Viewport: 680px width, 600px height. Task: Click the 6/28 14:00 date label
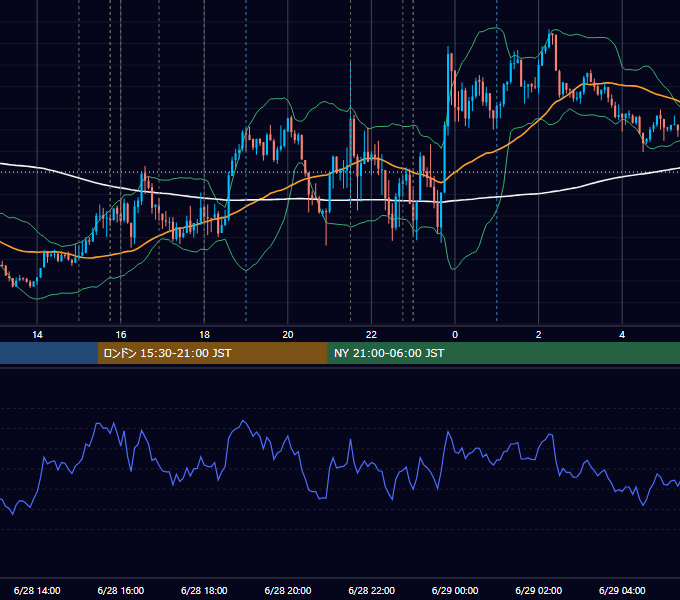(37, 590)
